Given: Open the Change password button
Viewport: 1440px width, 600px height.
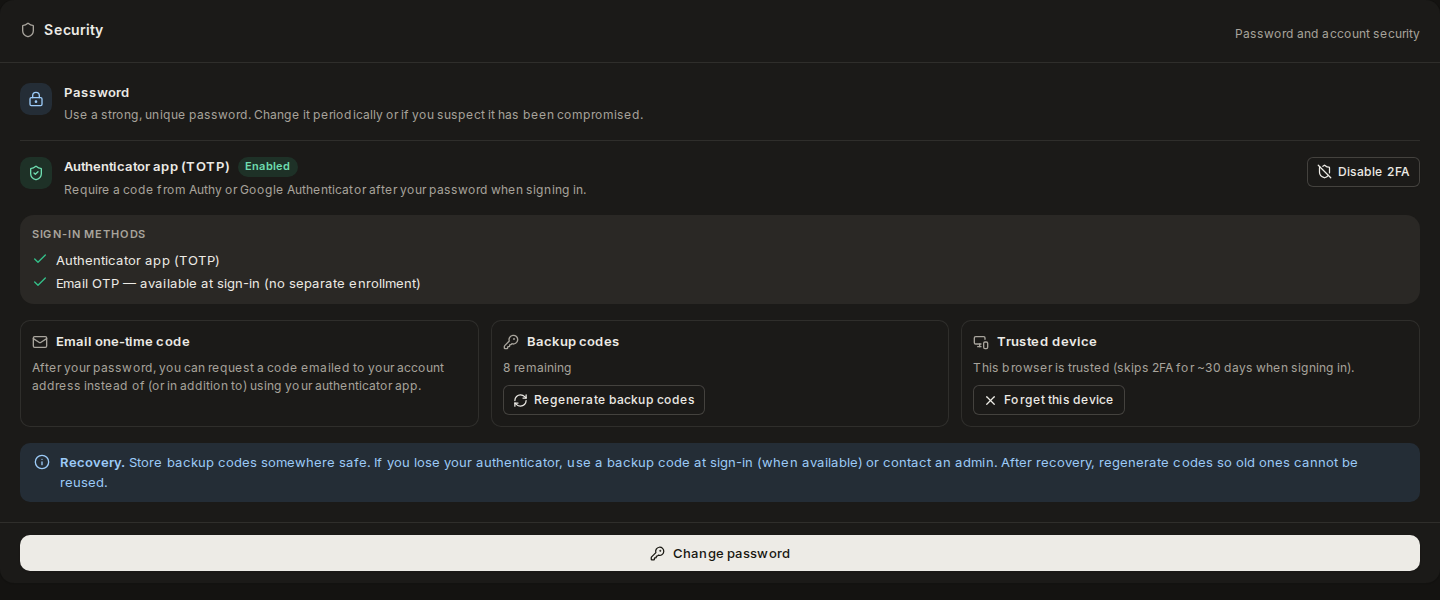Looking at the screenshot, I should click(x=720, y=553).
